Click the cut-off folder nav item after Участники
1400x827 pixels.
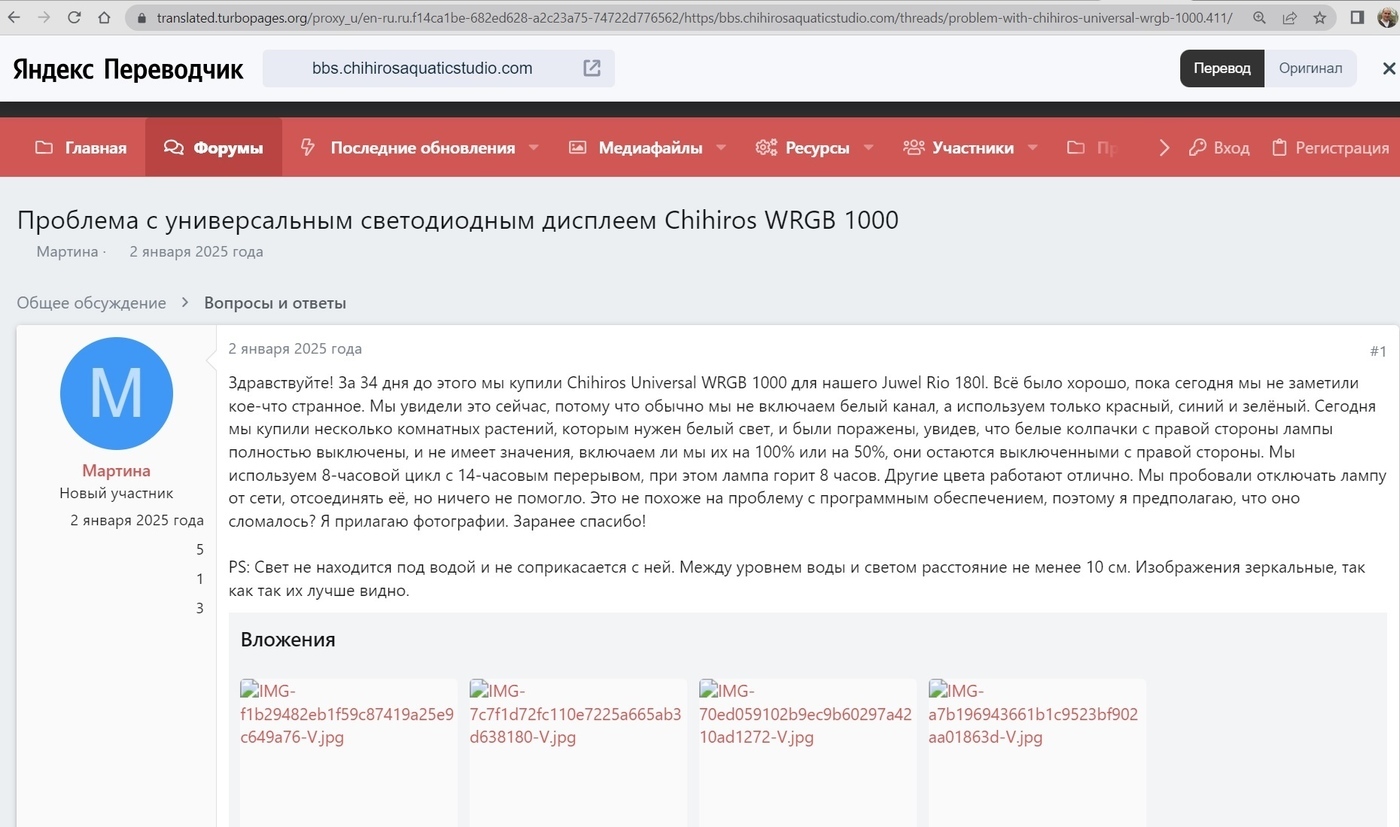(1091, 147)
